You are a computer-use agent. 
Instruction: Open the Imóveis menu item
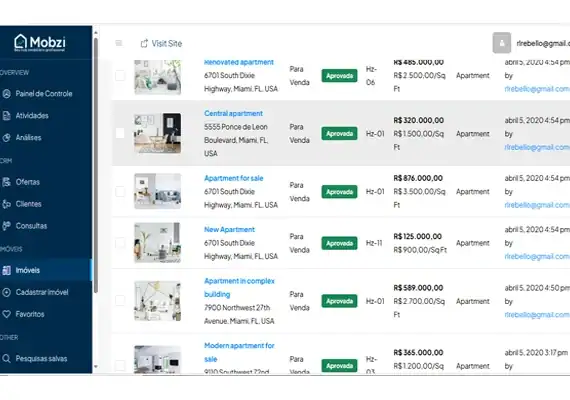(x=46, y=270)
